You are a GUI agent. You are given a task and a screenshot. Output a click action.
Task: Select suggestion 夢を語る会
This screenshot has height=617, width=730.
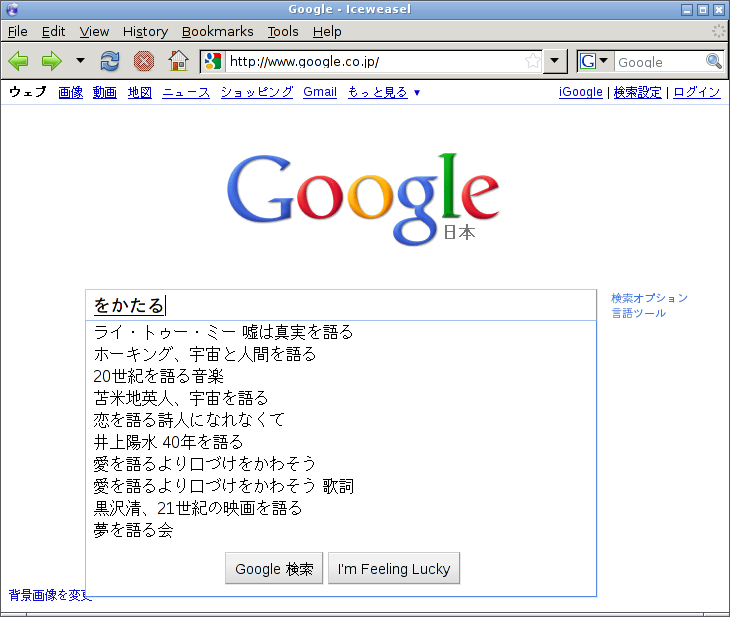pos(341,530)
